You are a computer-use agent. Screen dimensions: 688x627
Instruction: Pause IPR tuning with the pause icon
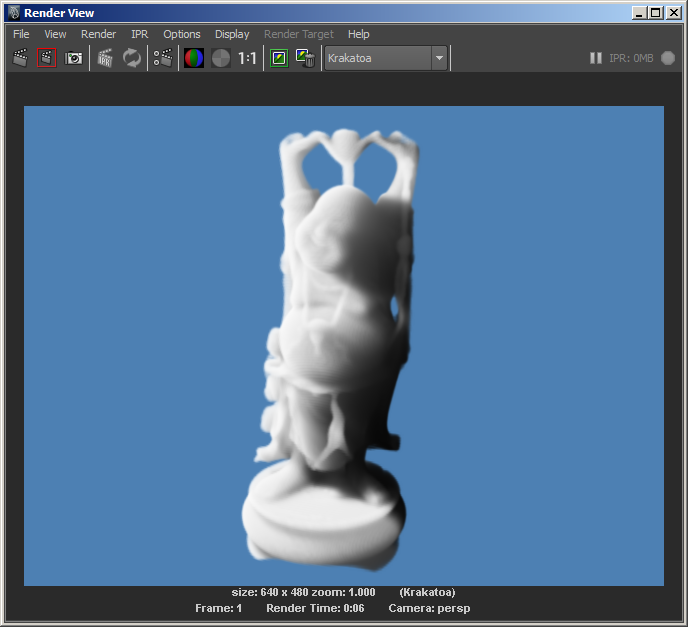point(595,58)
